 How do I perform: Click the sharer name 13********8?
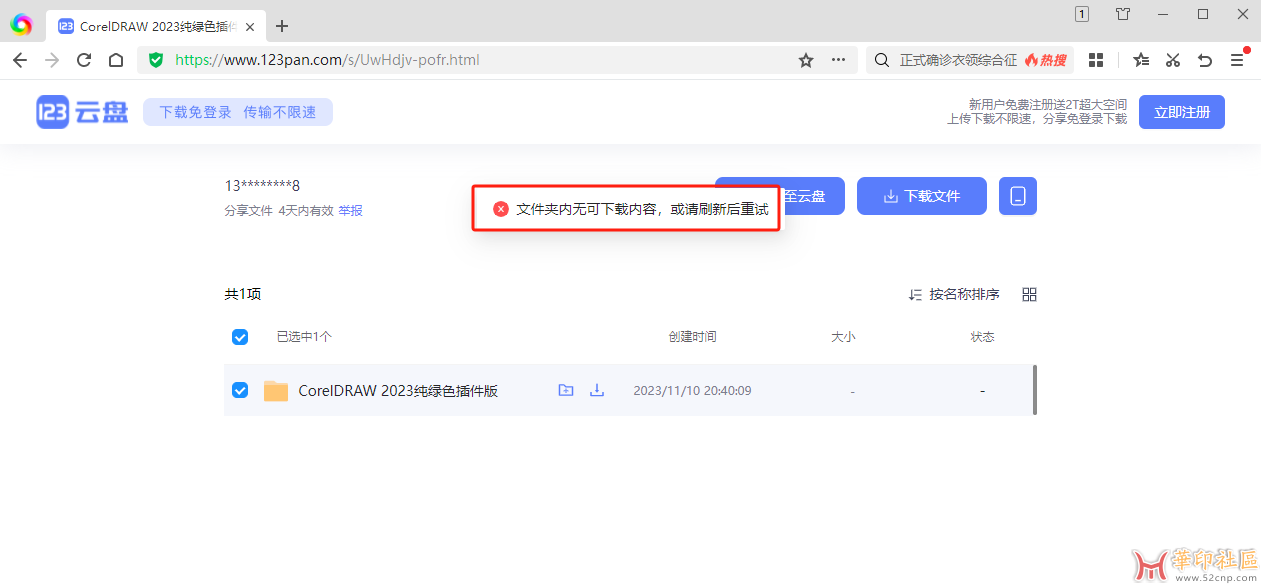click(262, 185)
